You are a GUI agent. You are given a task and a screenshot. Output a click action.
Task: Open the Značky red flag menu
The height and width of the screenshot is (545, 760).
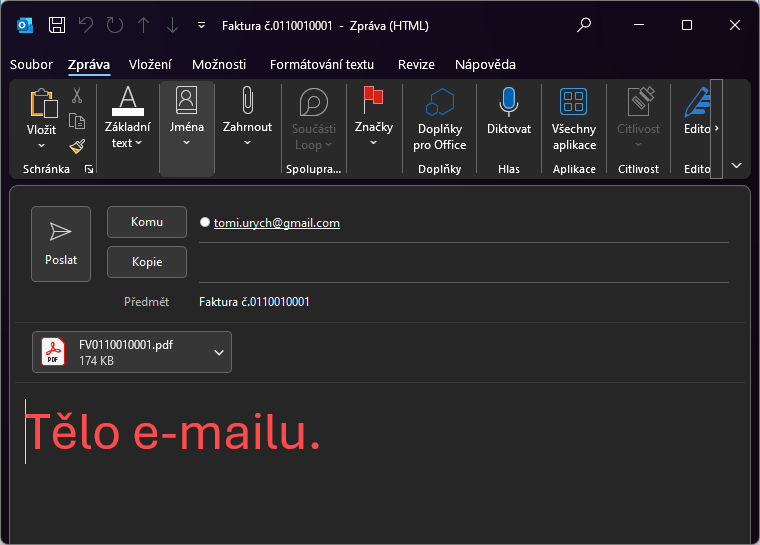click(373, 117)
